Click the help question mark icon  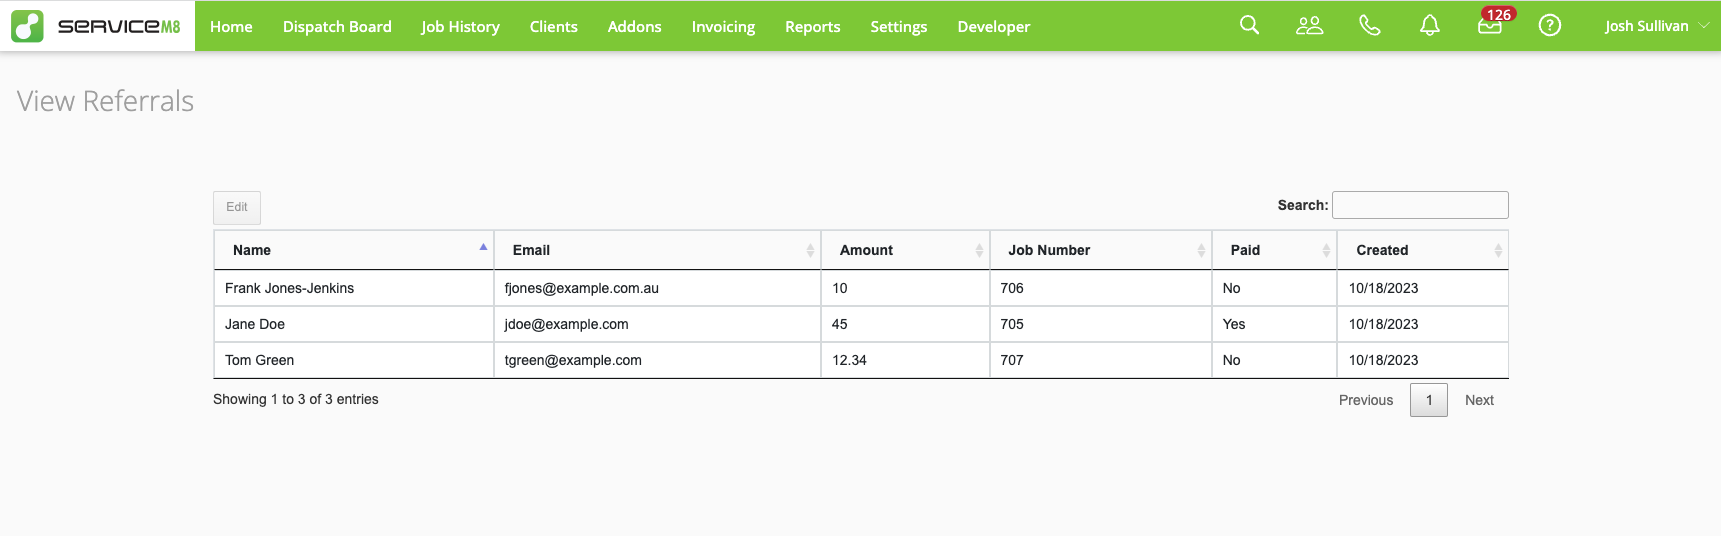coord(1549,25)
